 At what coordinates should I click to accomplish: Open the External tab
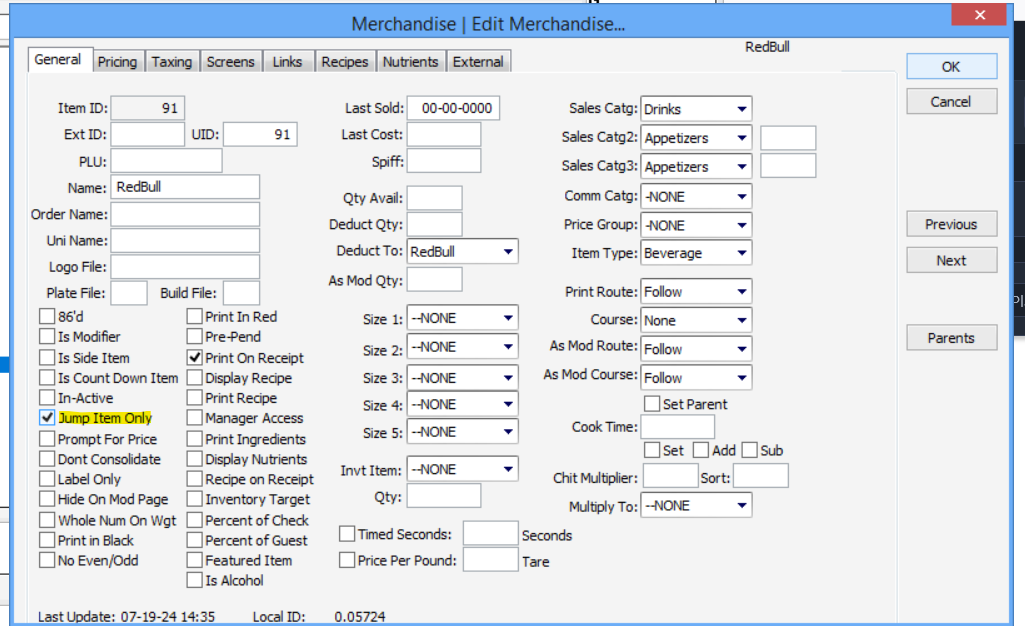pyautogui.click(x=479, y=61)
